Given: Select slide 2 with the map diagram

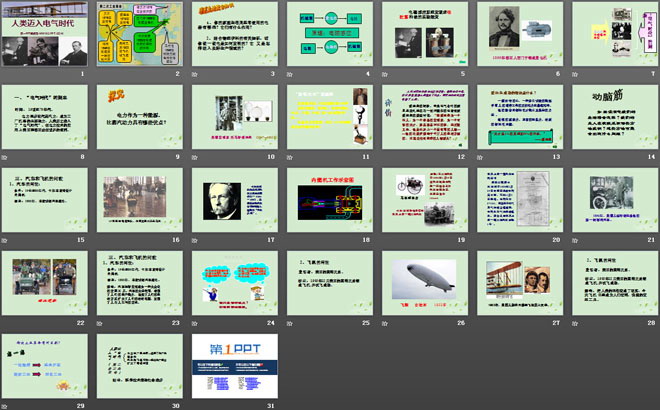Looking at the screenshot, I should [x=140, y=34].
